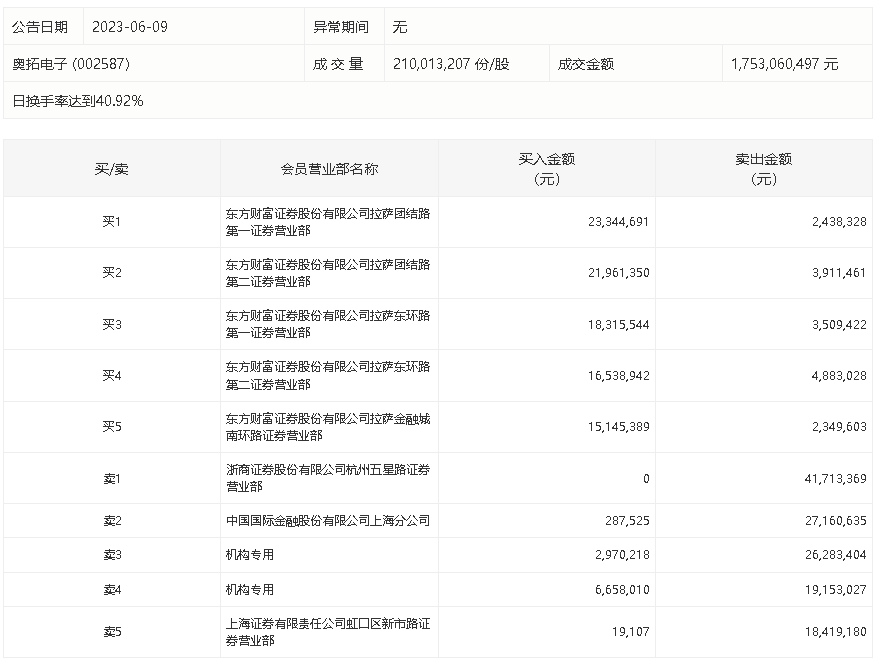The image size is (881, 659).
Task: Click buy amount 0 in 卖1 row
Action: [646, 479]
